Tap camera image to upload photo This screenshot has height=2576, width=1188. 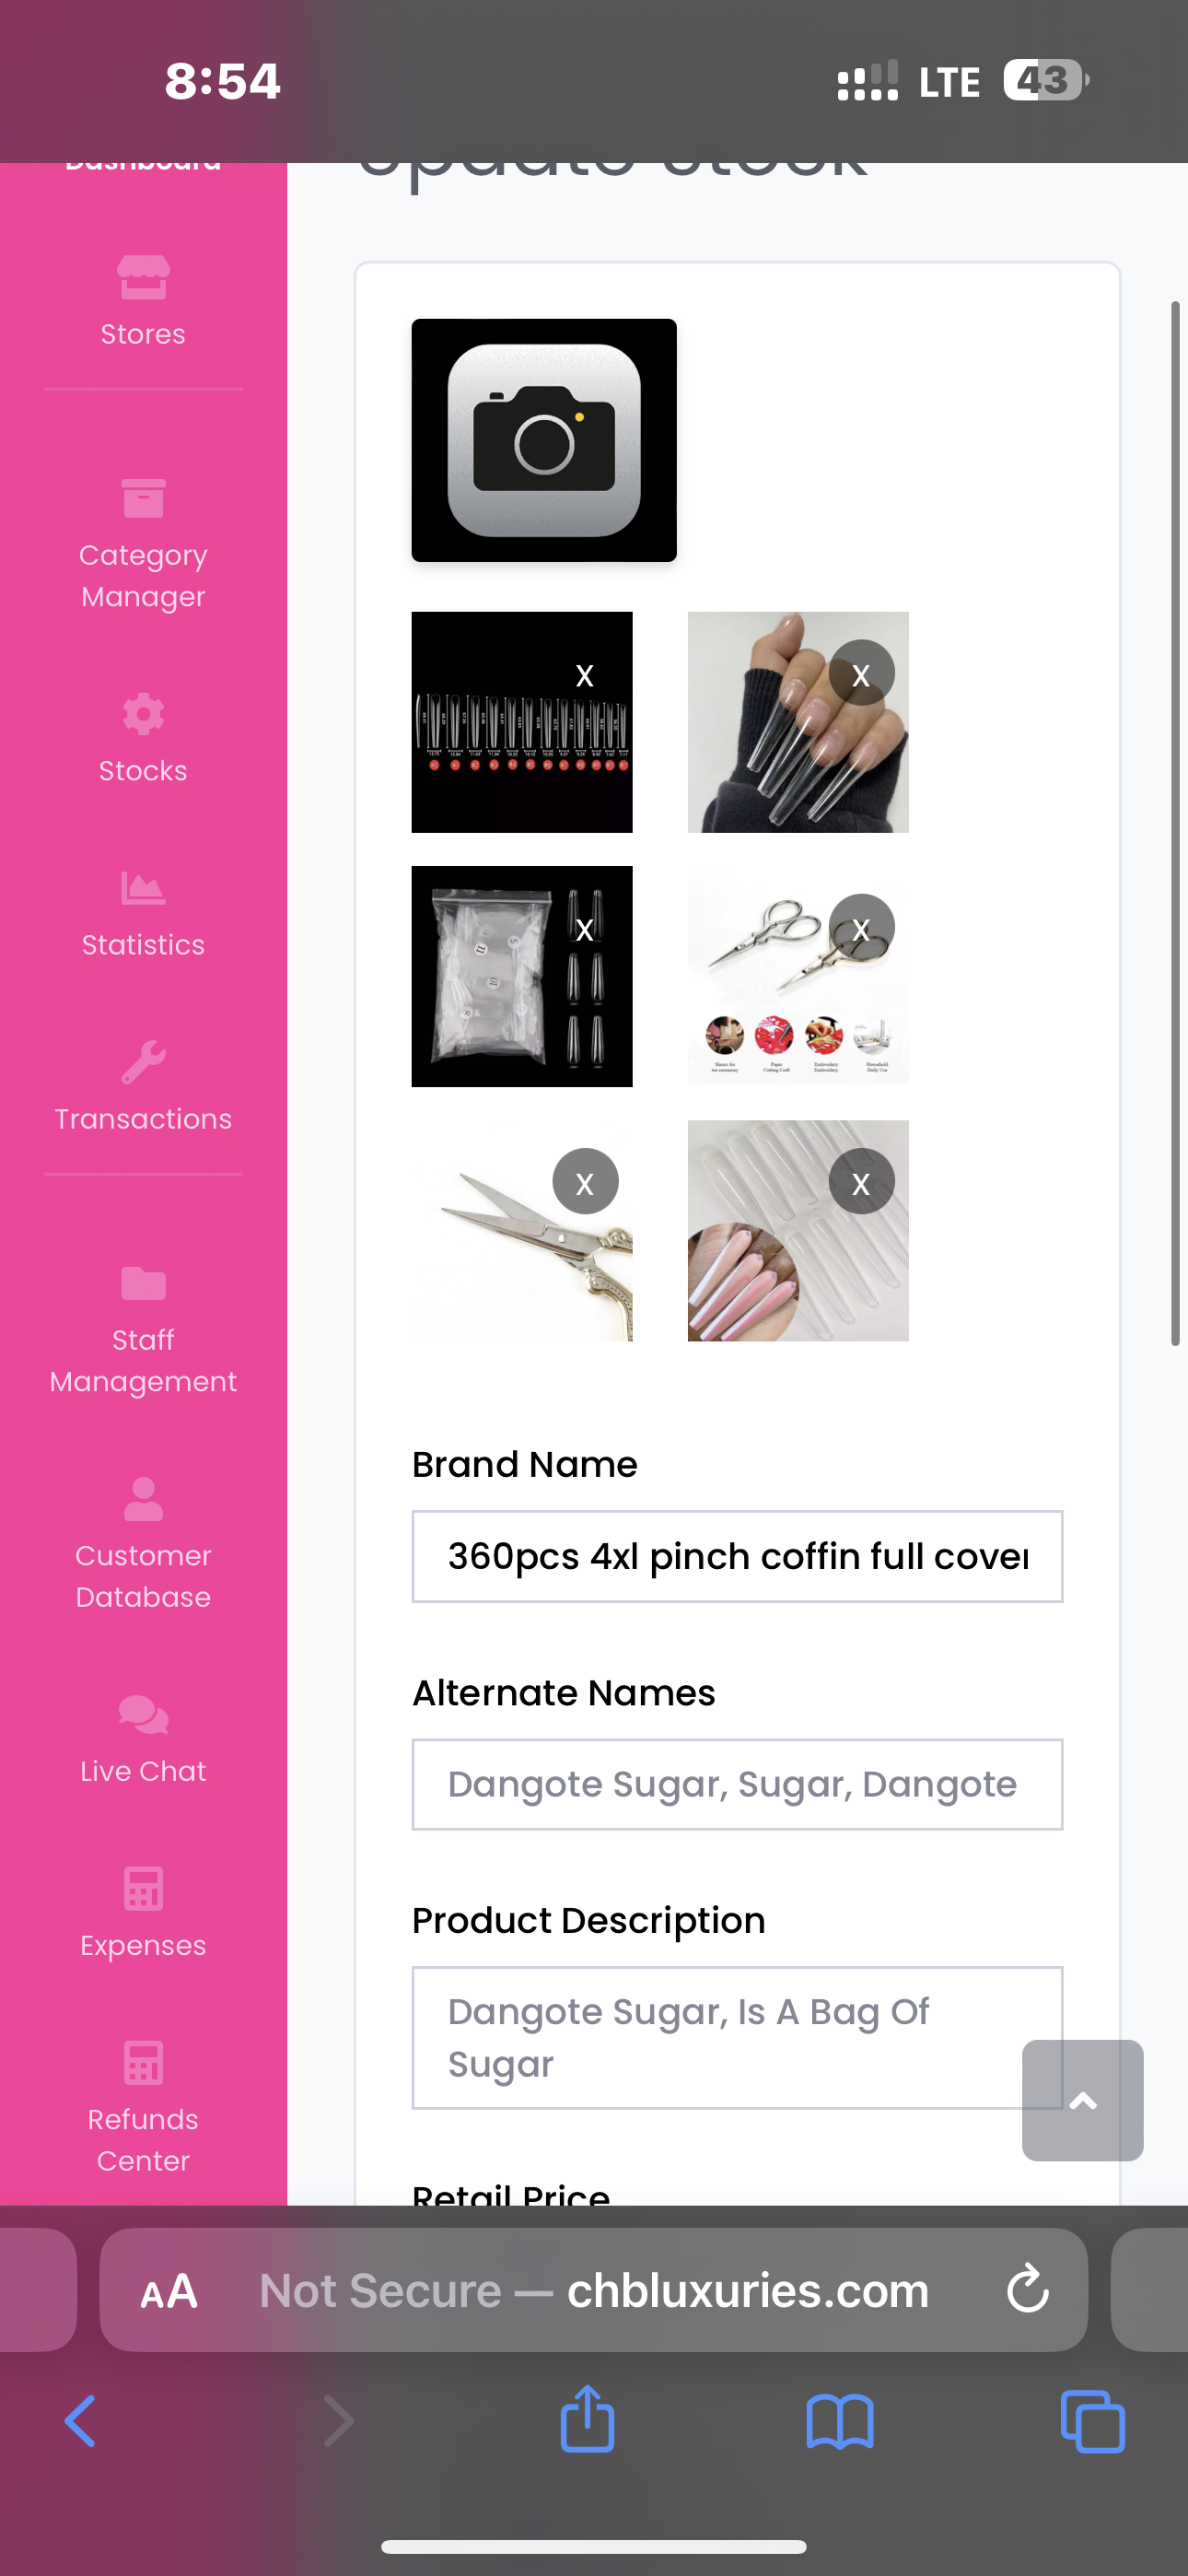(544, 440)
